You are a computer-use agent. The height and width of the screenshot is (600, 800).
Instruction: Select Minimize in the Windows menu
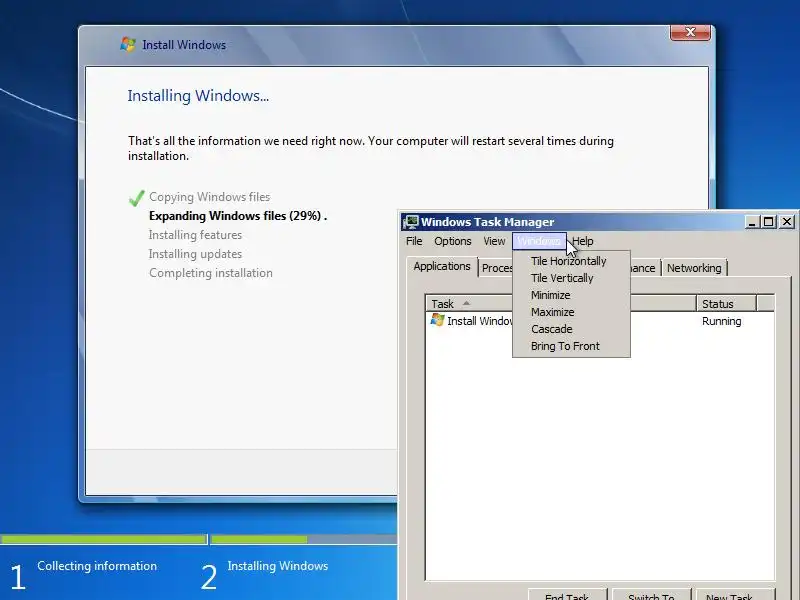click(x=571, y=295)
